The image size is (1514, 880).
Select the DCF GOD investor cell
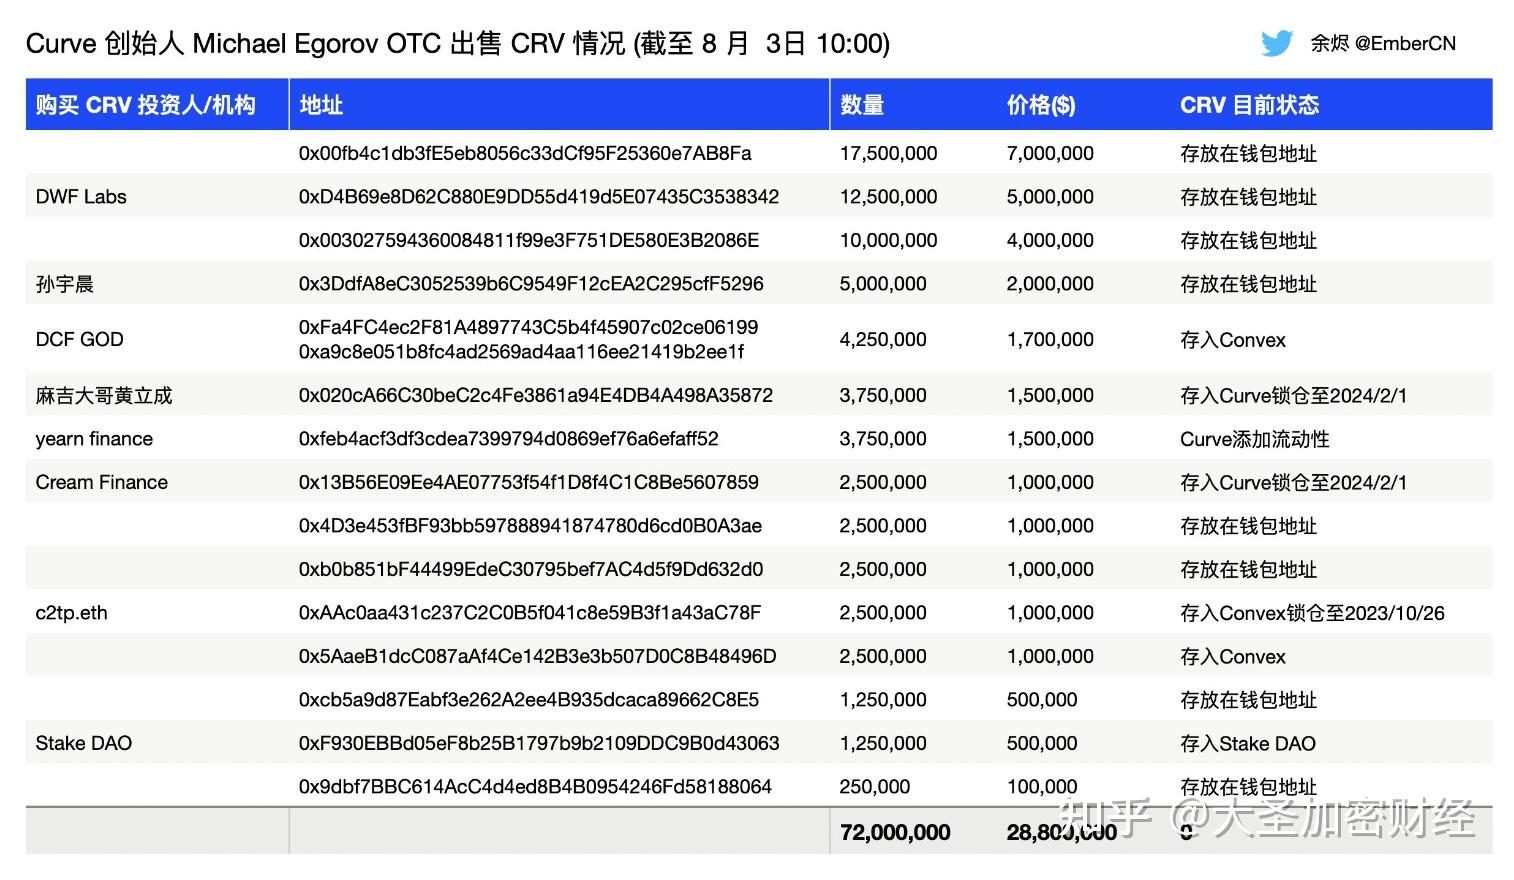[x=80, y=340]
